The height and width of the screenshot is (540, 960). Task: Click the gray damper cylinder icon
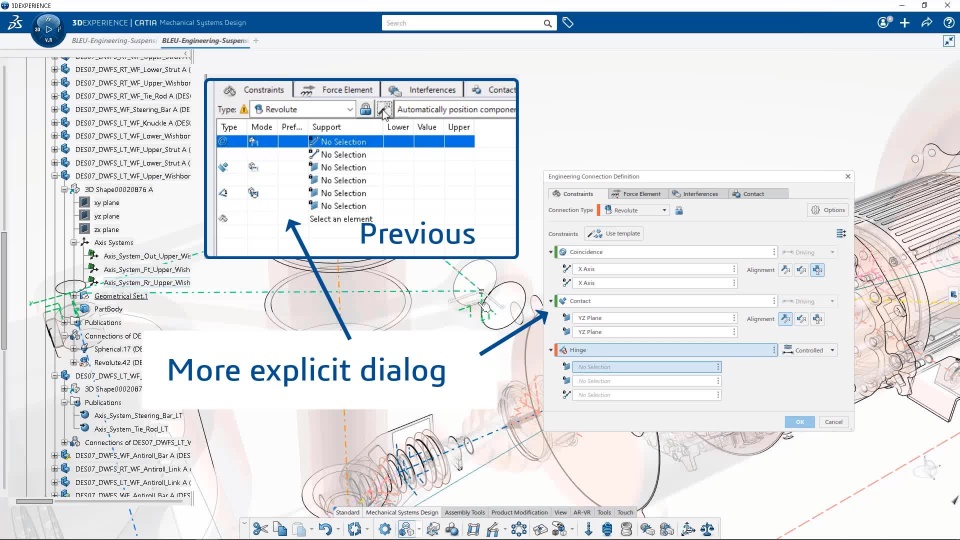[626, 529]
